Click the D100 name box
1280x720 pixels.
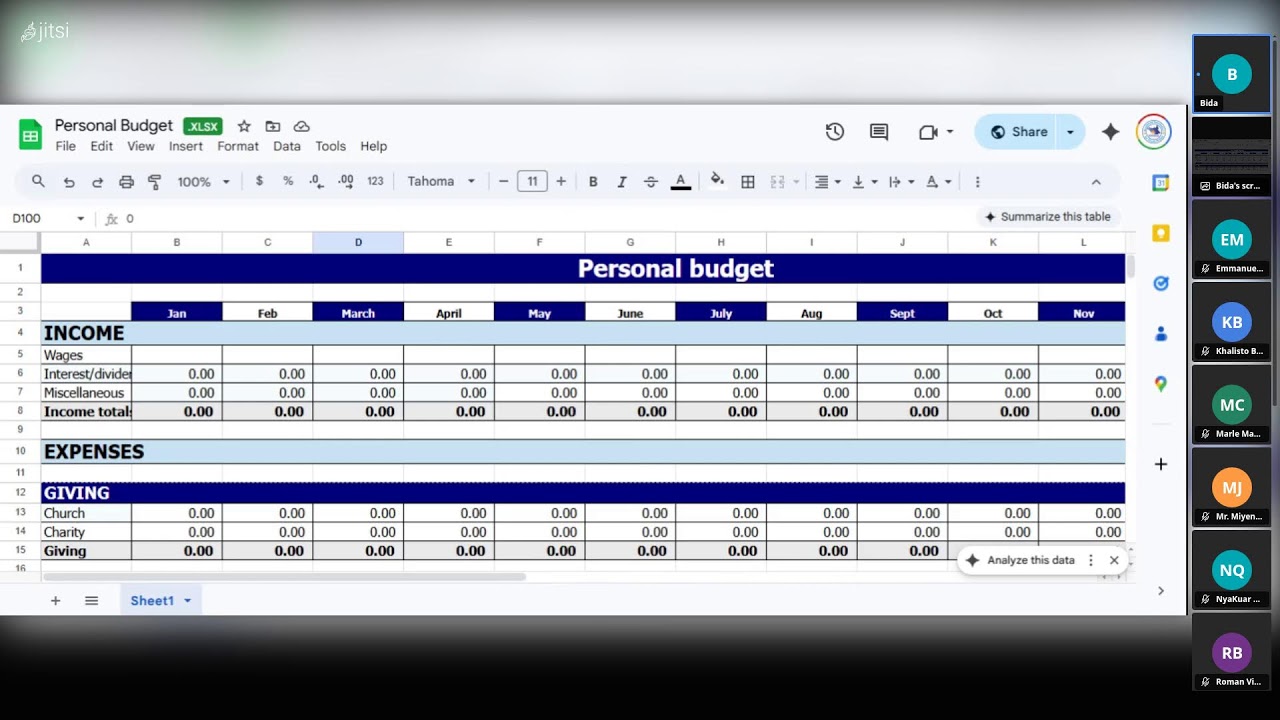coord(48,218)
